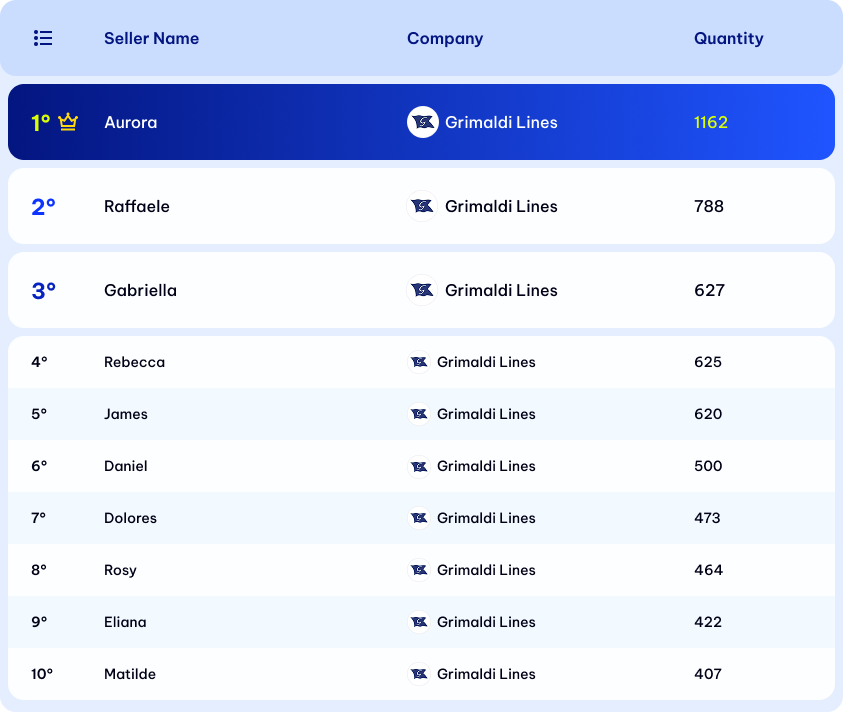Viewport: 843px width, 712px height.
Task: Select the seller name Gabriella
Action: (140, 290)
